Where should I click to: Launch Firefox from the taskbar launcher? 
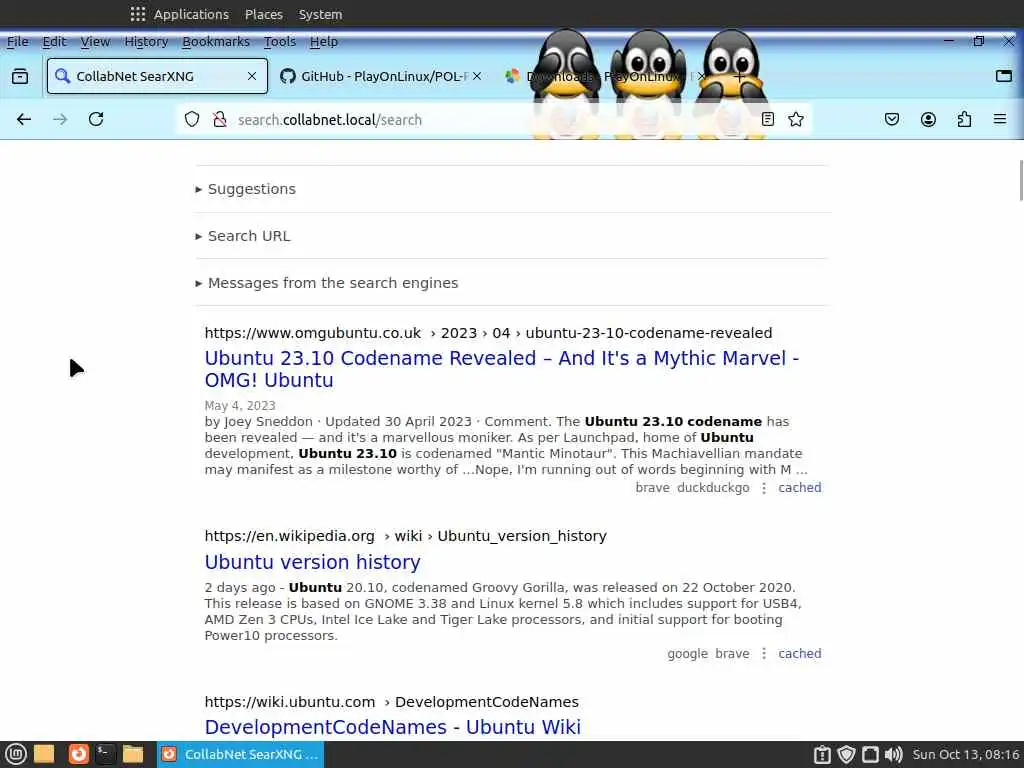[x=78, y=754]
